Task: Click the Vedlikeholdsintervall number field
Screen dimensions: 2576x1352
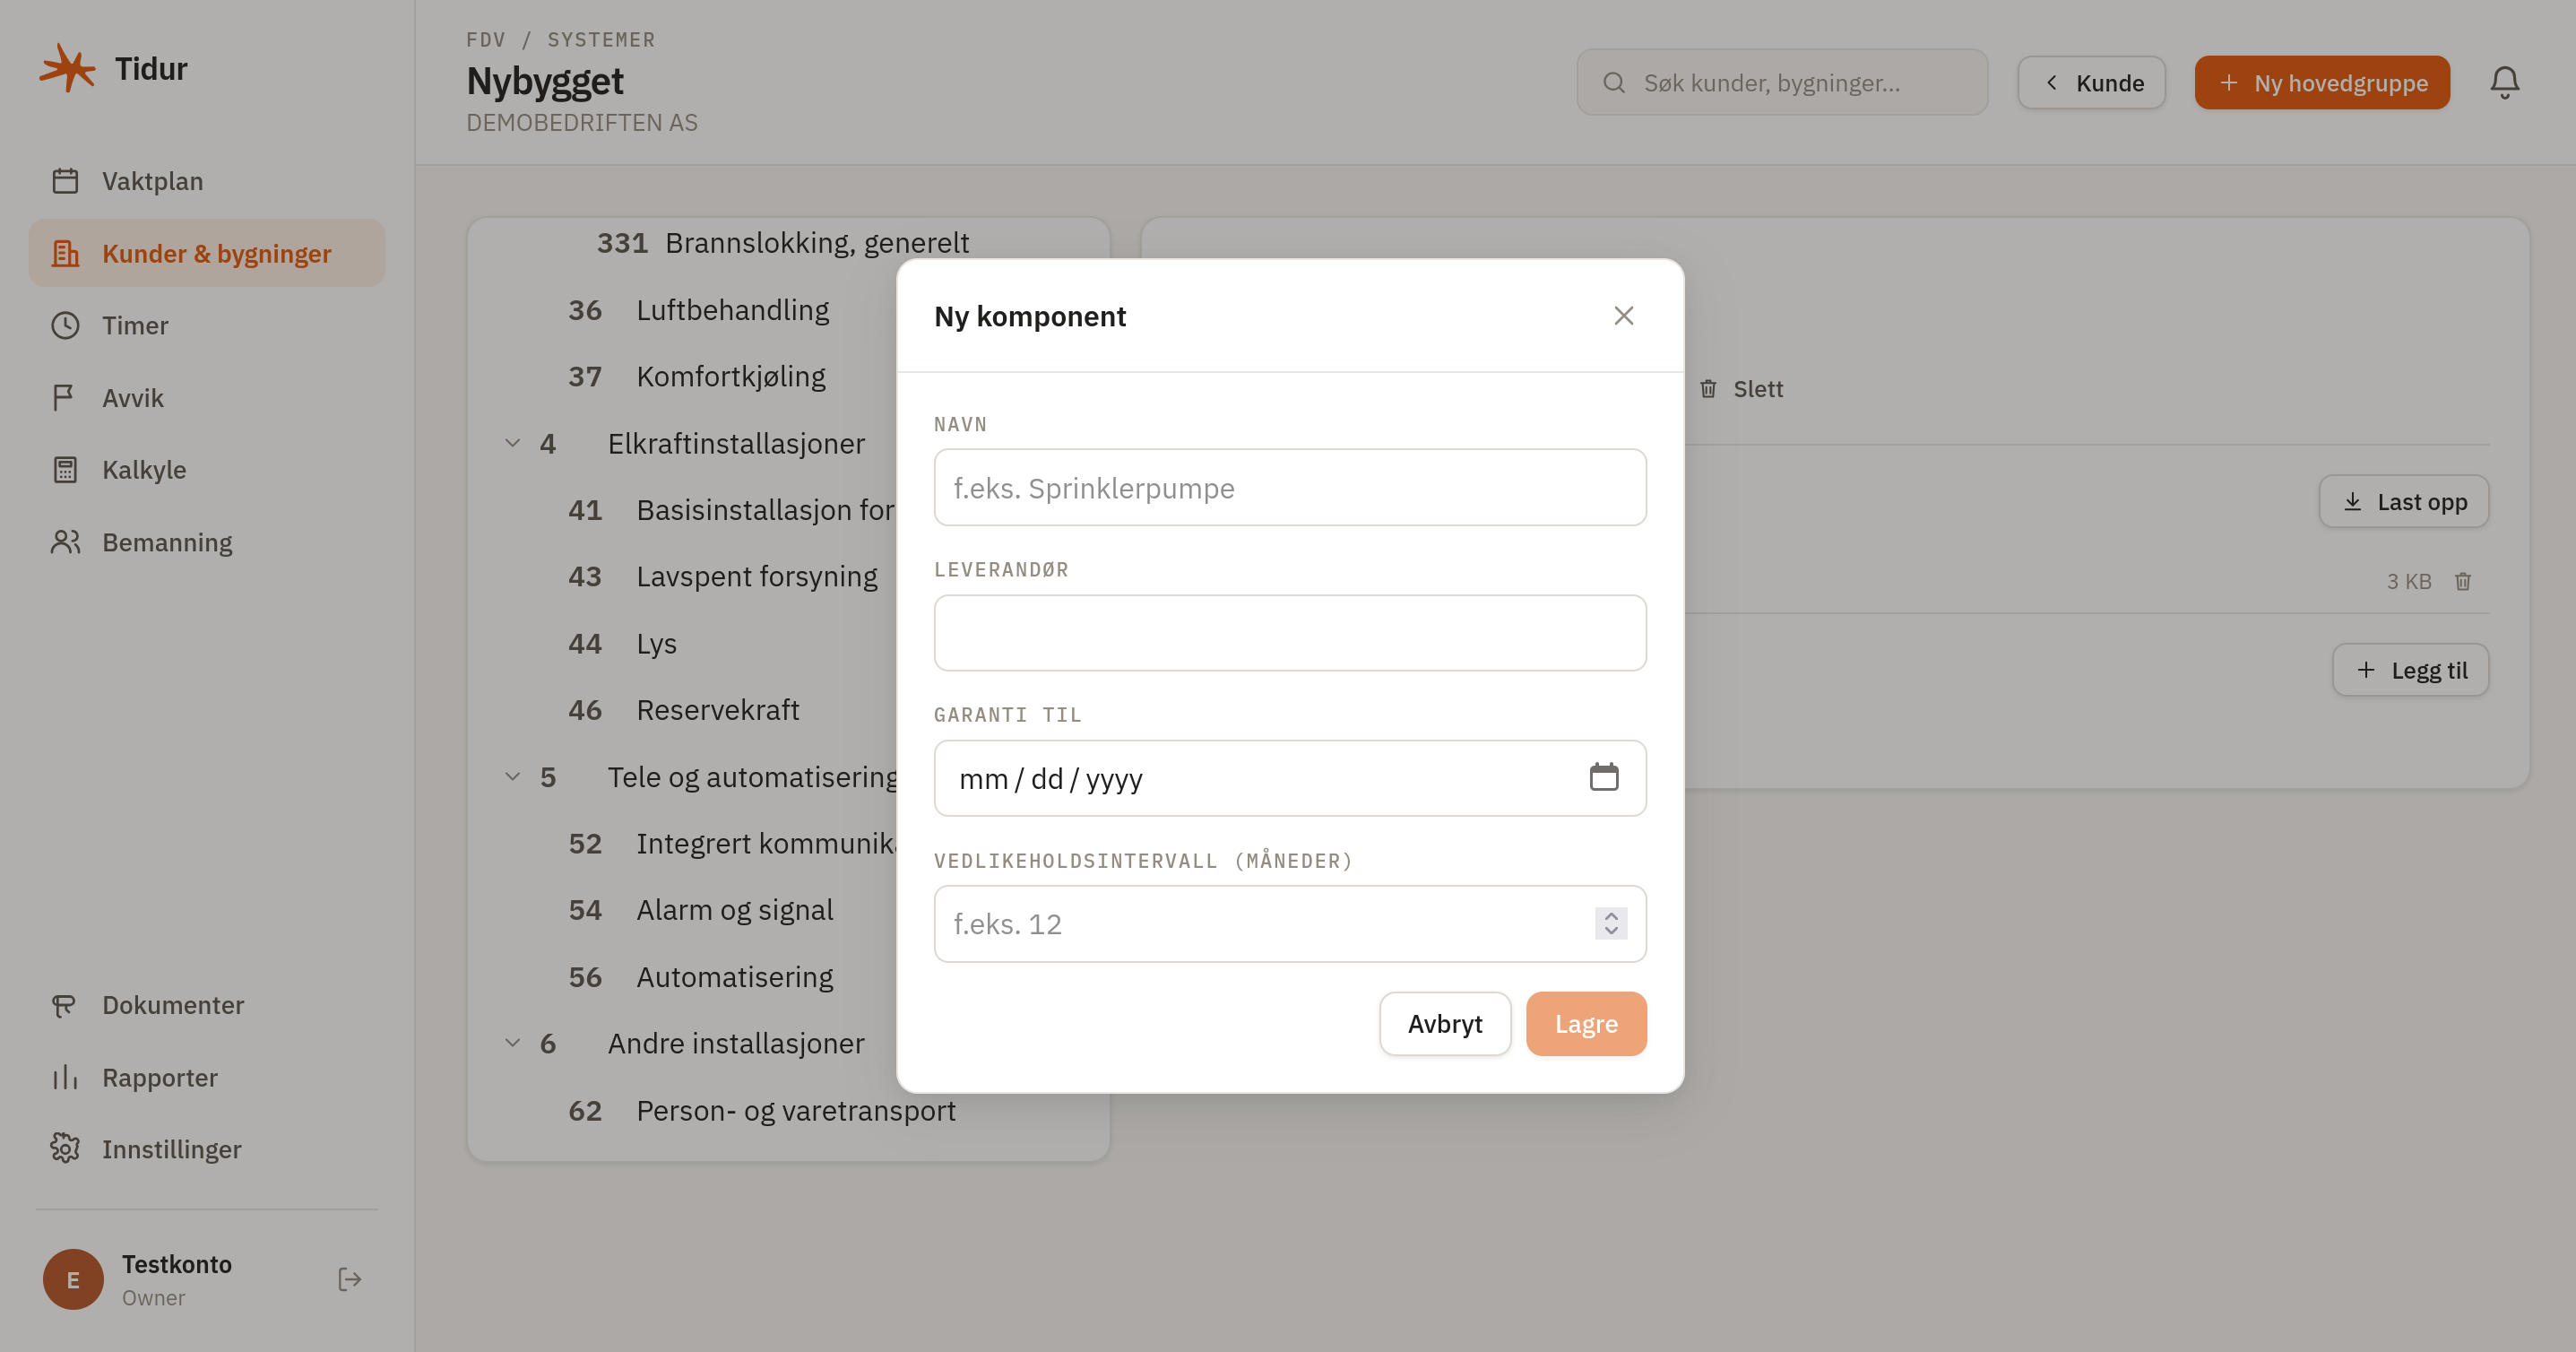Action: [x=1290, y=924]
